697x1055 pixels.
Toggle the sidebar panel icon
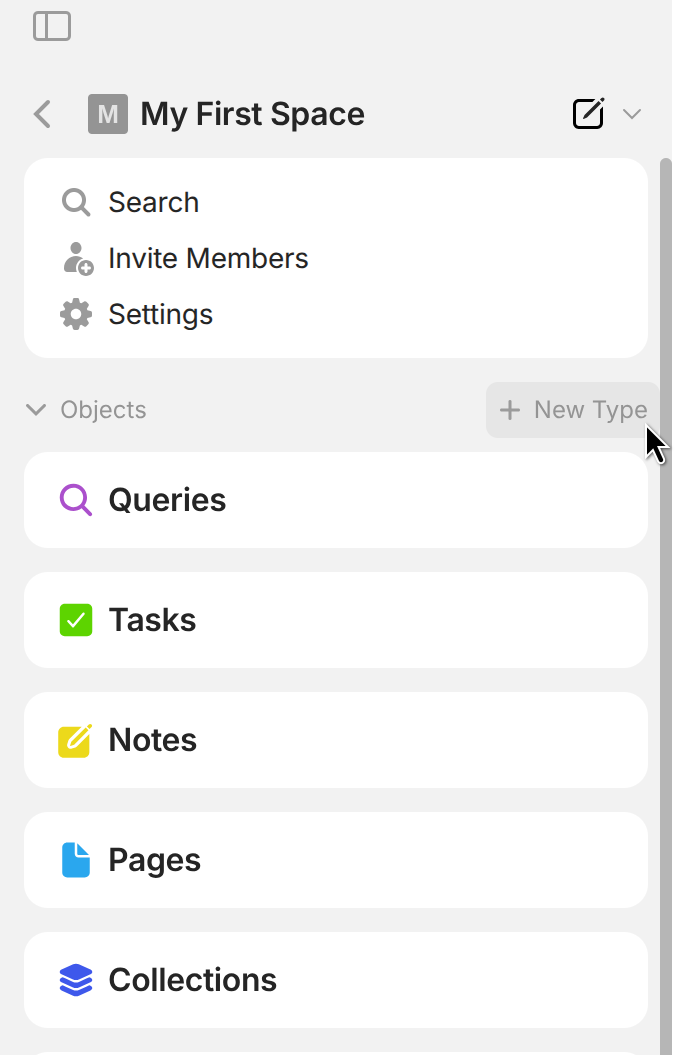52,26
